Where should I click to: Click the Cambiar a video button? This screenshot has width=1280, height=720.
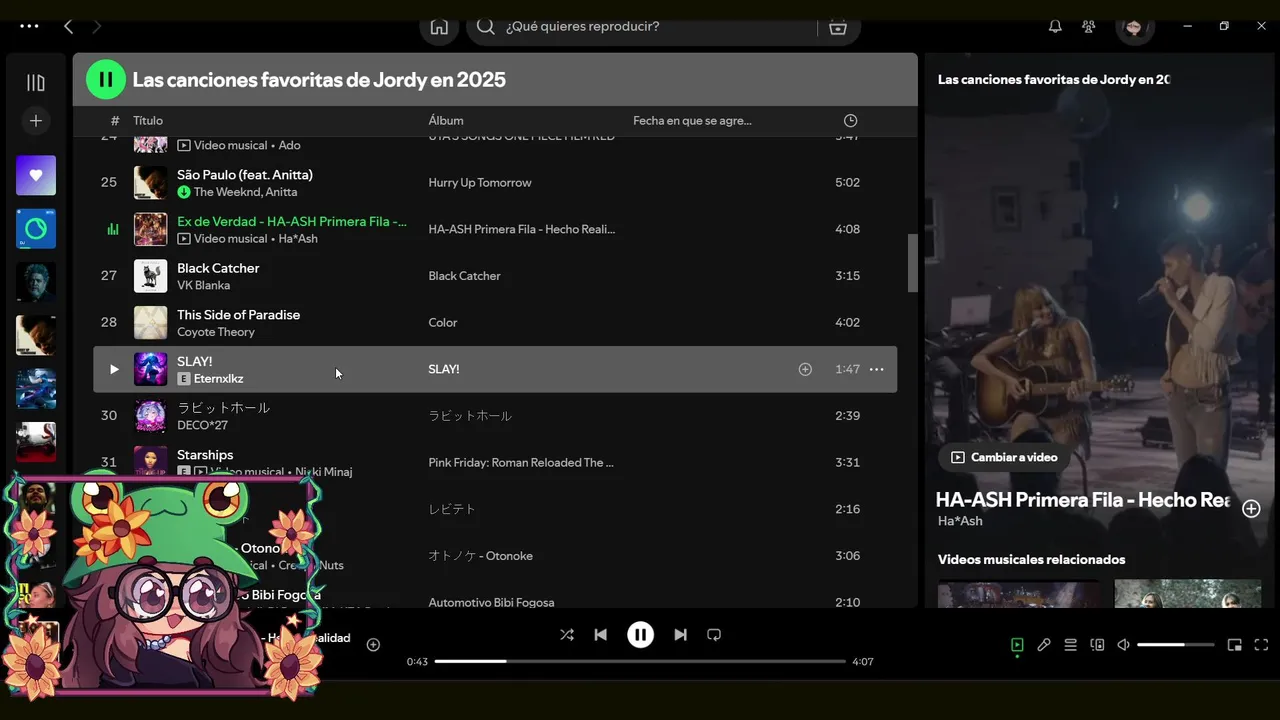pyautogui.click(x=1004, y=457)
